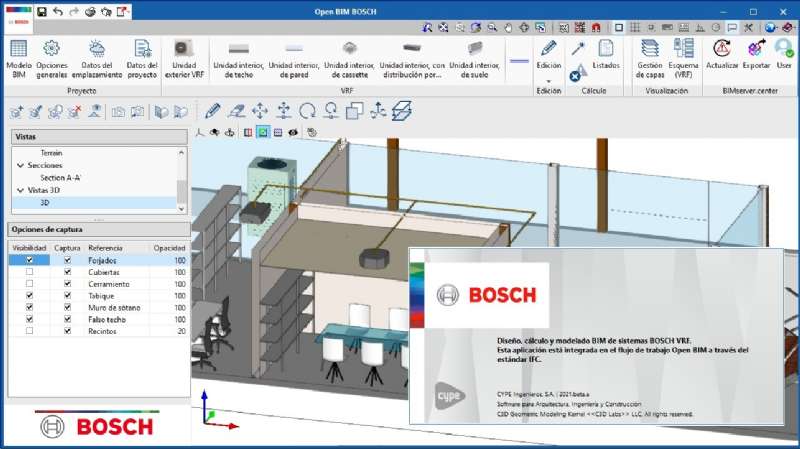Click Opacidad value 20 for Recintos
The width and height of the screenshot is (800, 449).
[181, 331]
